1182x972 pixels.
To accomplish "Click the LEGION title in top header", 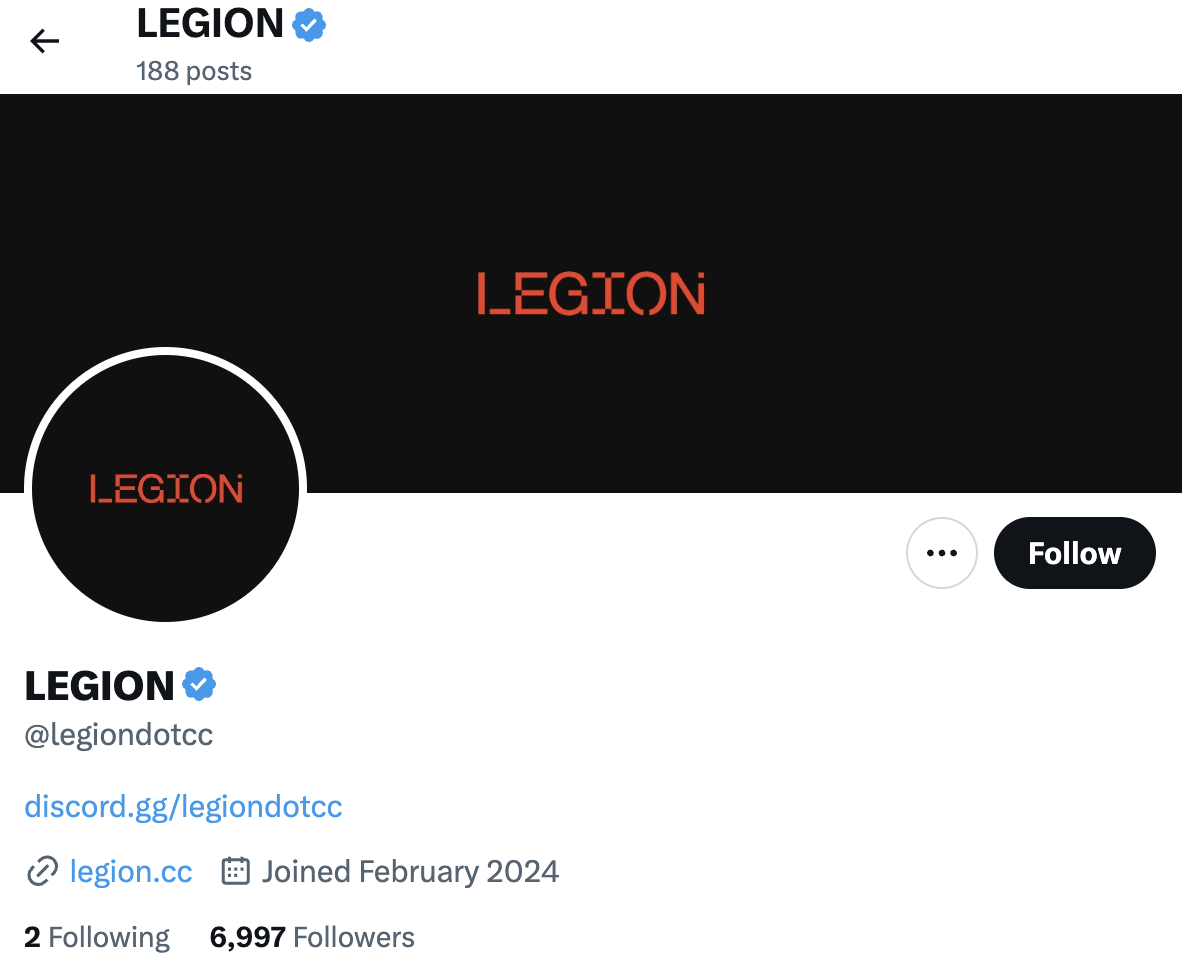I will 210,24.
